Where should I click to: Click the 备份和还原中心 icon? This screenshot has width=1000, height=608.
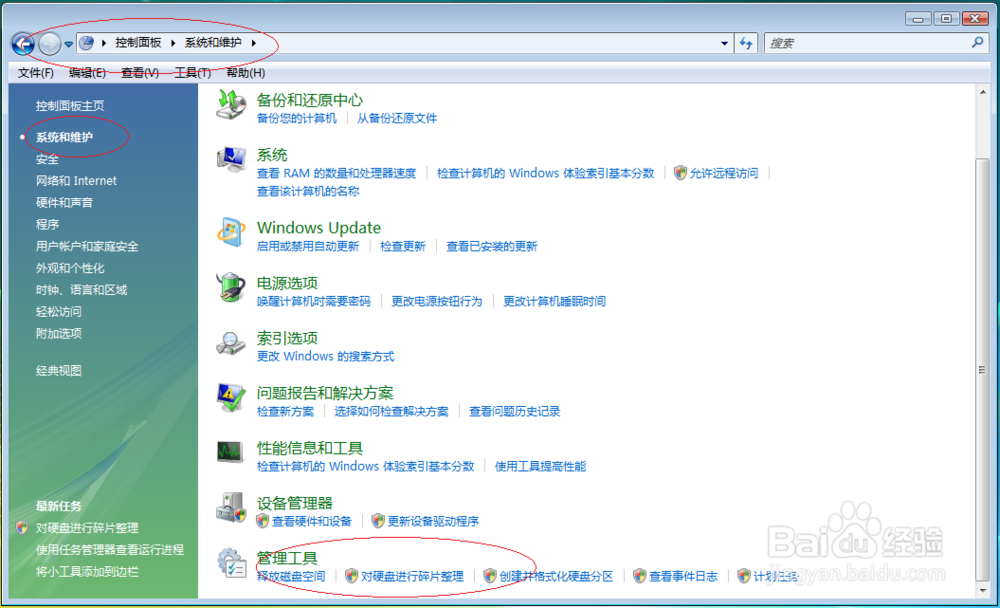click(x=231, y=105)
